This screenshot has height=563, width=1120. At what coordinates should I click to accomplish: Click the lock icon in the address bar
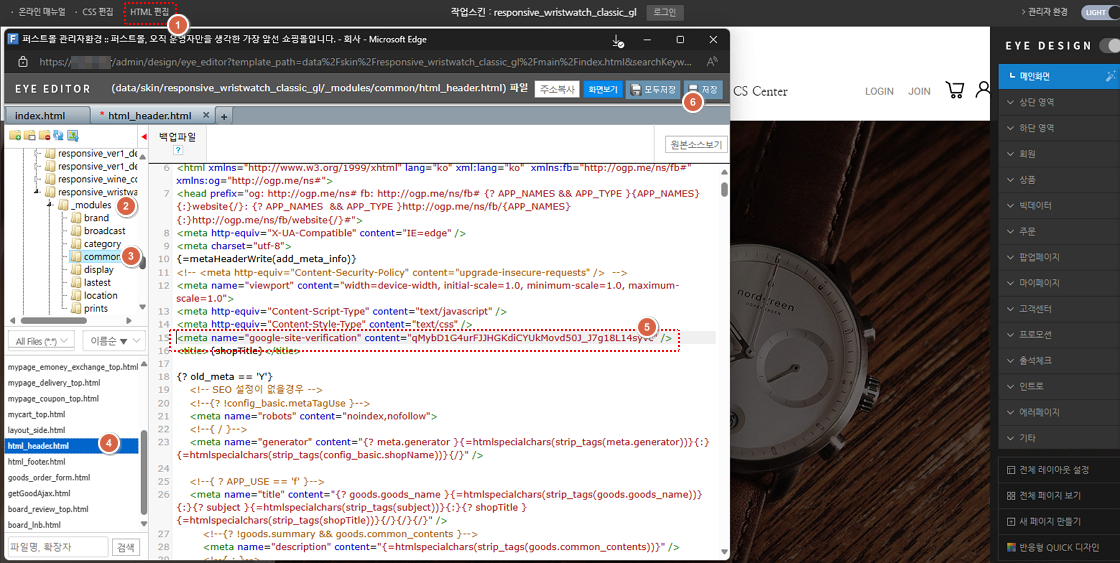pos(22,62)
